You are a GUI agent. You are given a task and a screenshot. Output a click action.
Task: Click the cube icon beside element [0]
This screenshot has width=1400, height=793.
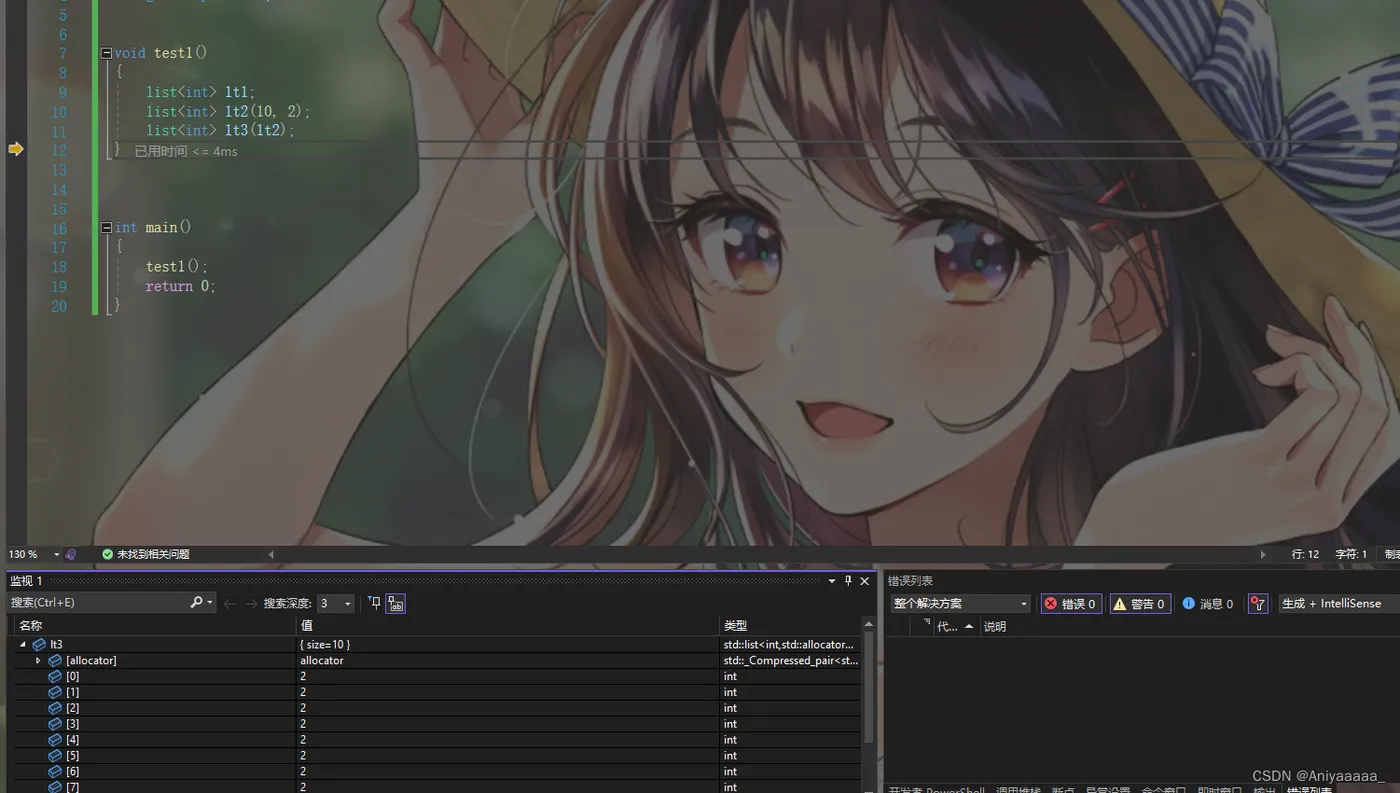pyautogui.click(x=55, y=677)
